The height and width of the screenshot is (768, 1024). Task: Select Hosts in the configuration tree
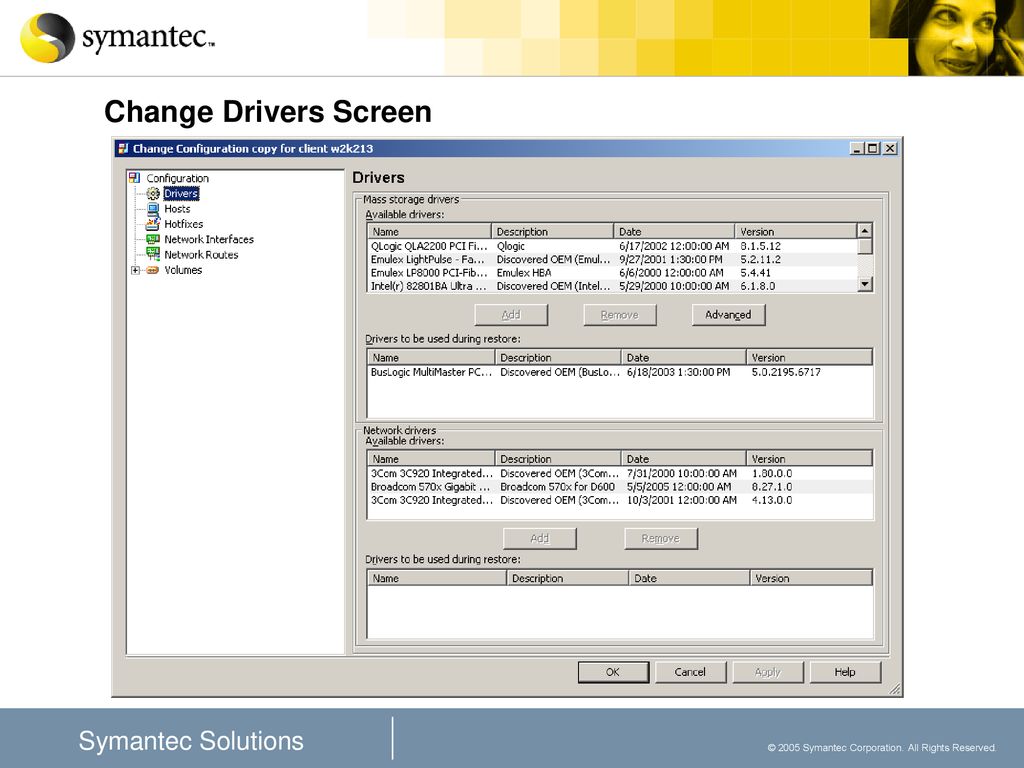click(177, 209)
